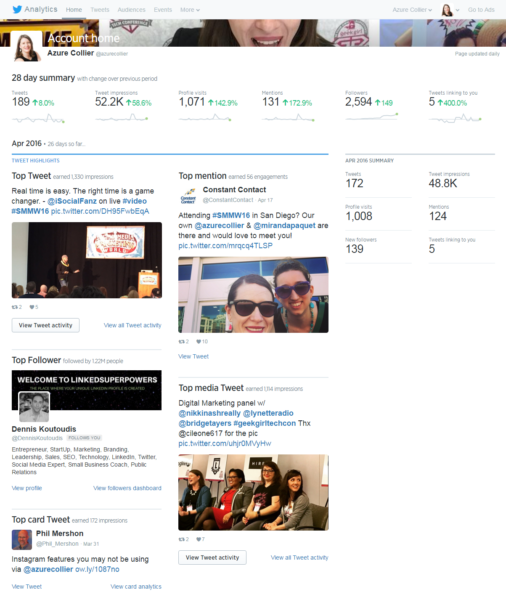506x600 pixels.
Task: Click the Tweet impressions sparkline chart
Action: (122, 118)
